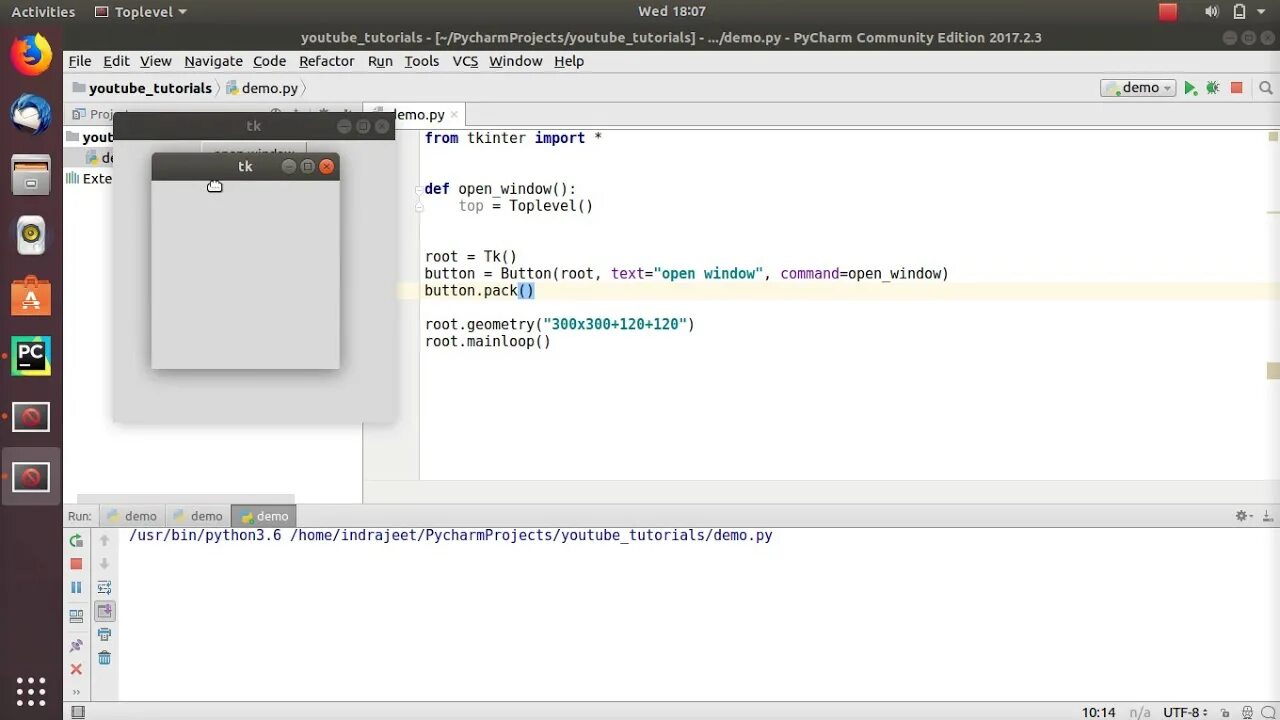Image resolution: width=1280 pixels, height=720 pixels.
Task: Run demo with green play button
Action: coord(1190,88)
